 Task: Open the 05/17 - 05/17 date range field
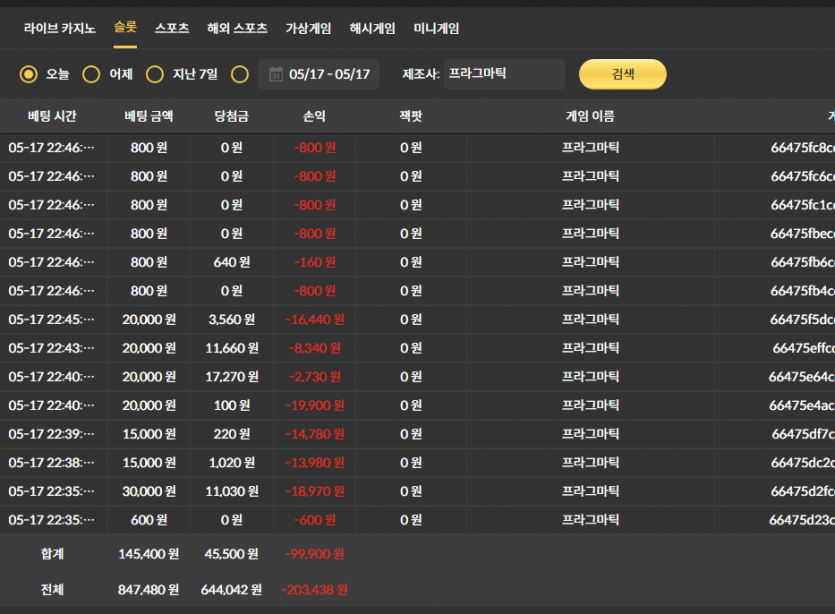(318, 74)
